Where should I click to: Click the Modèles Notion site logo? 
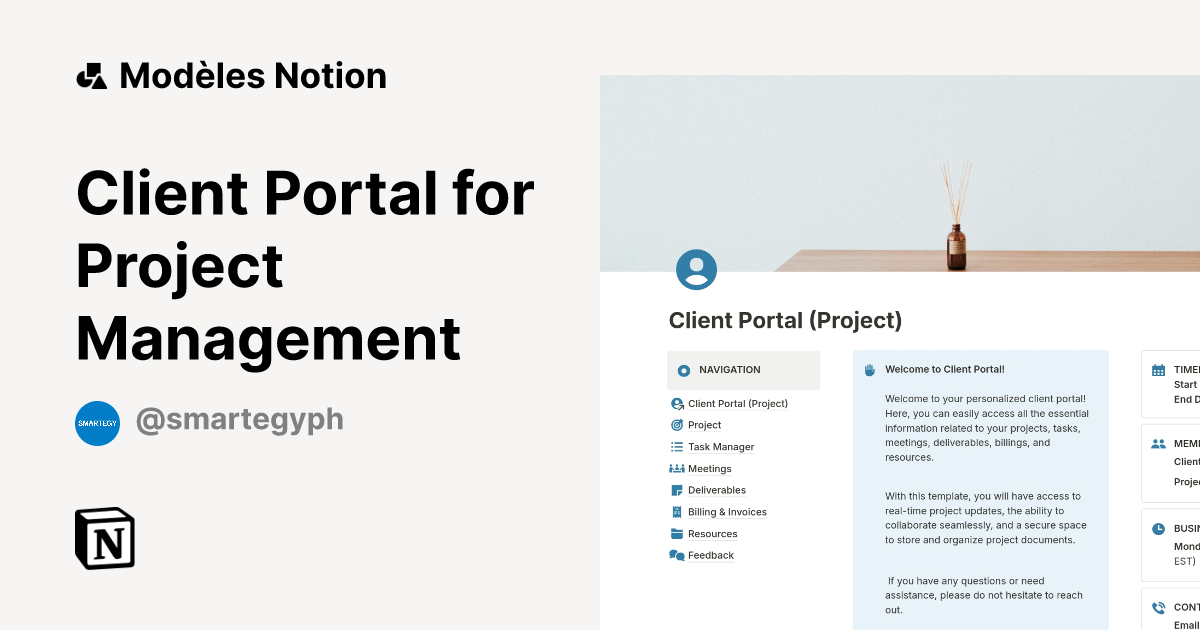[91, 75]
